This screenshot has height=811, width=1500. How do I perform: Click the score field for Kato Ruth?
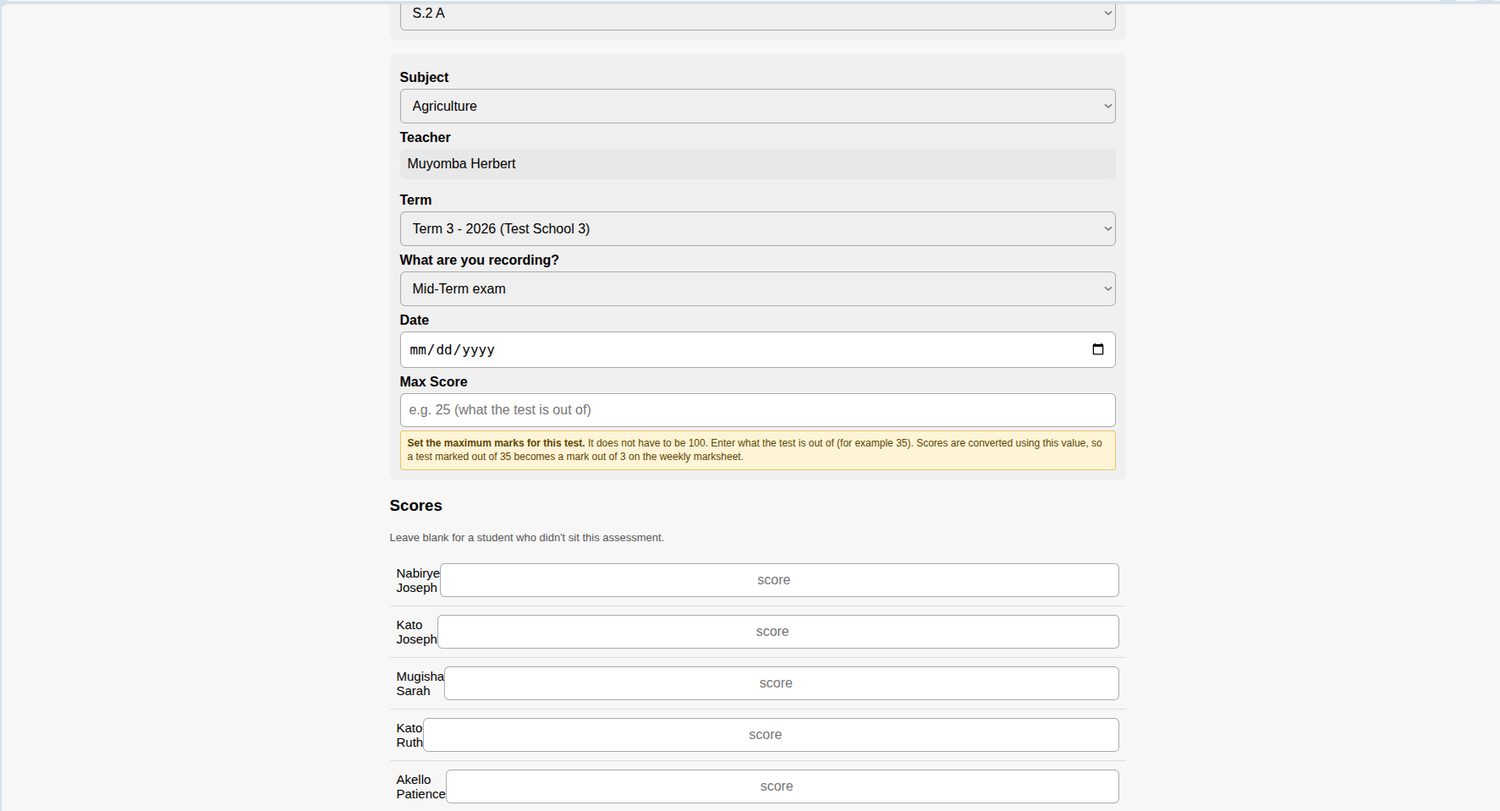[x=771, y=735]
